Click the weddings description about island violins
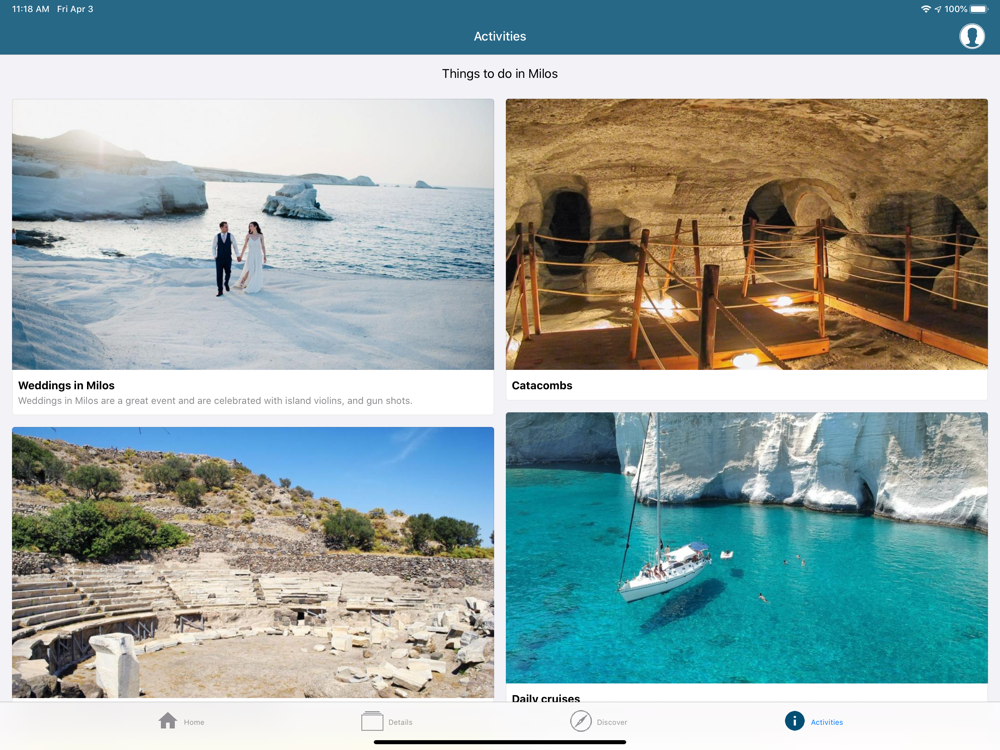 pyautogui.click(x=215, y=401)
